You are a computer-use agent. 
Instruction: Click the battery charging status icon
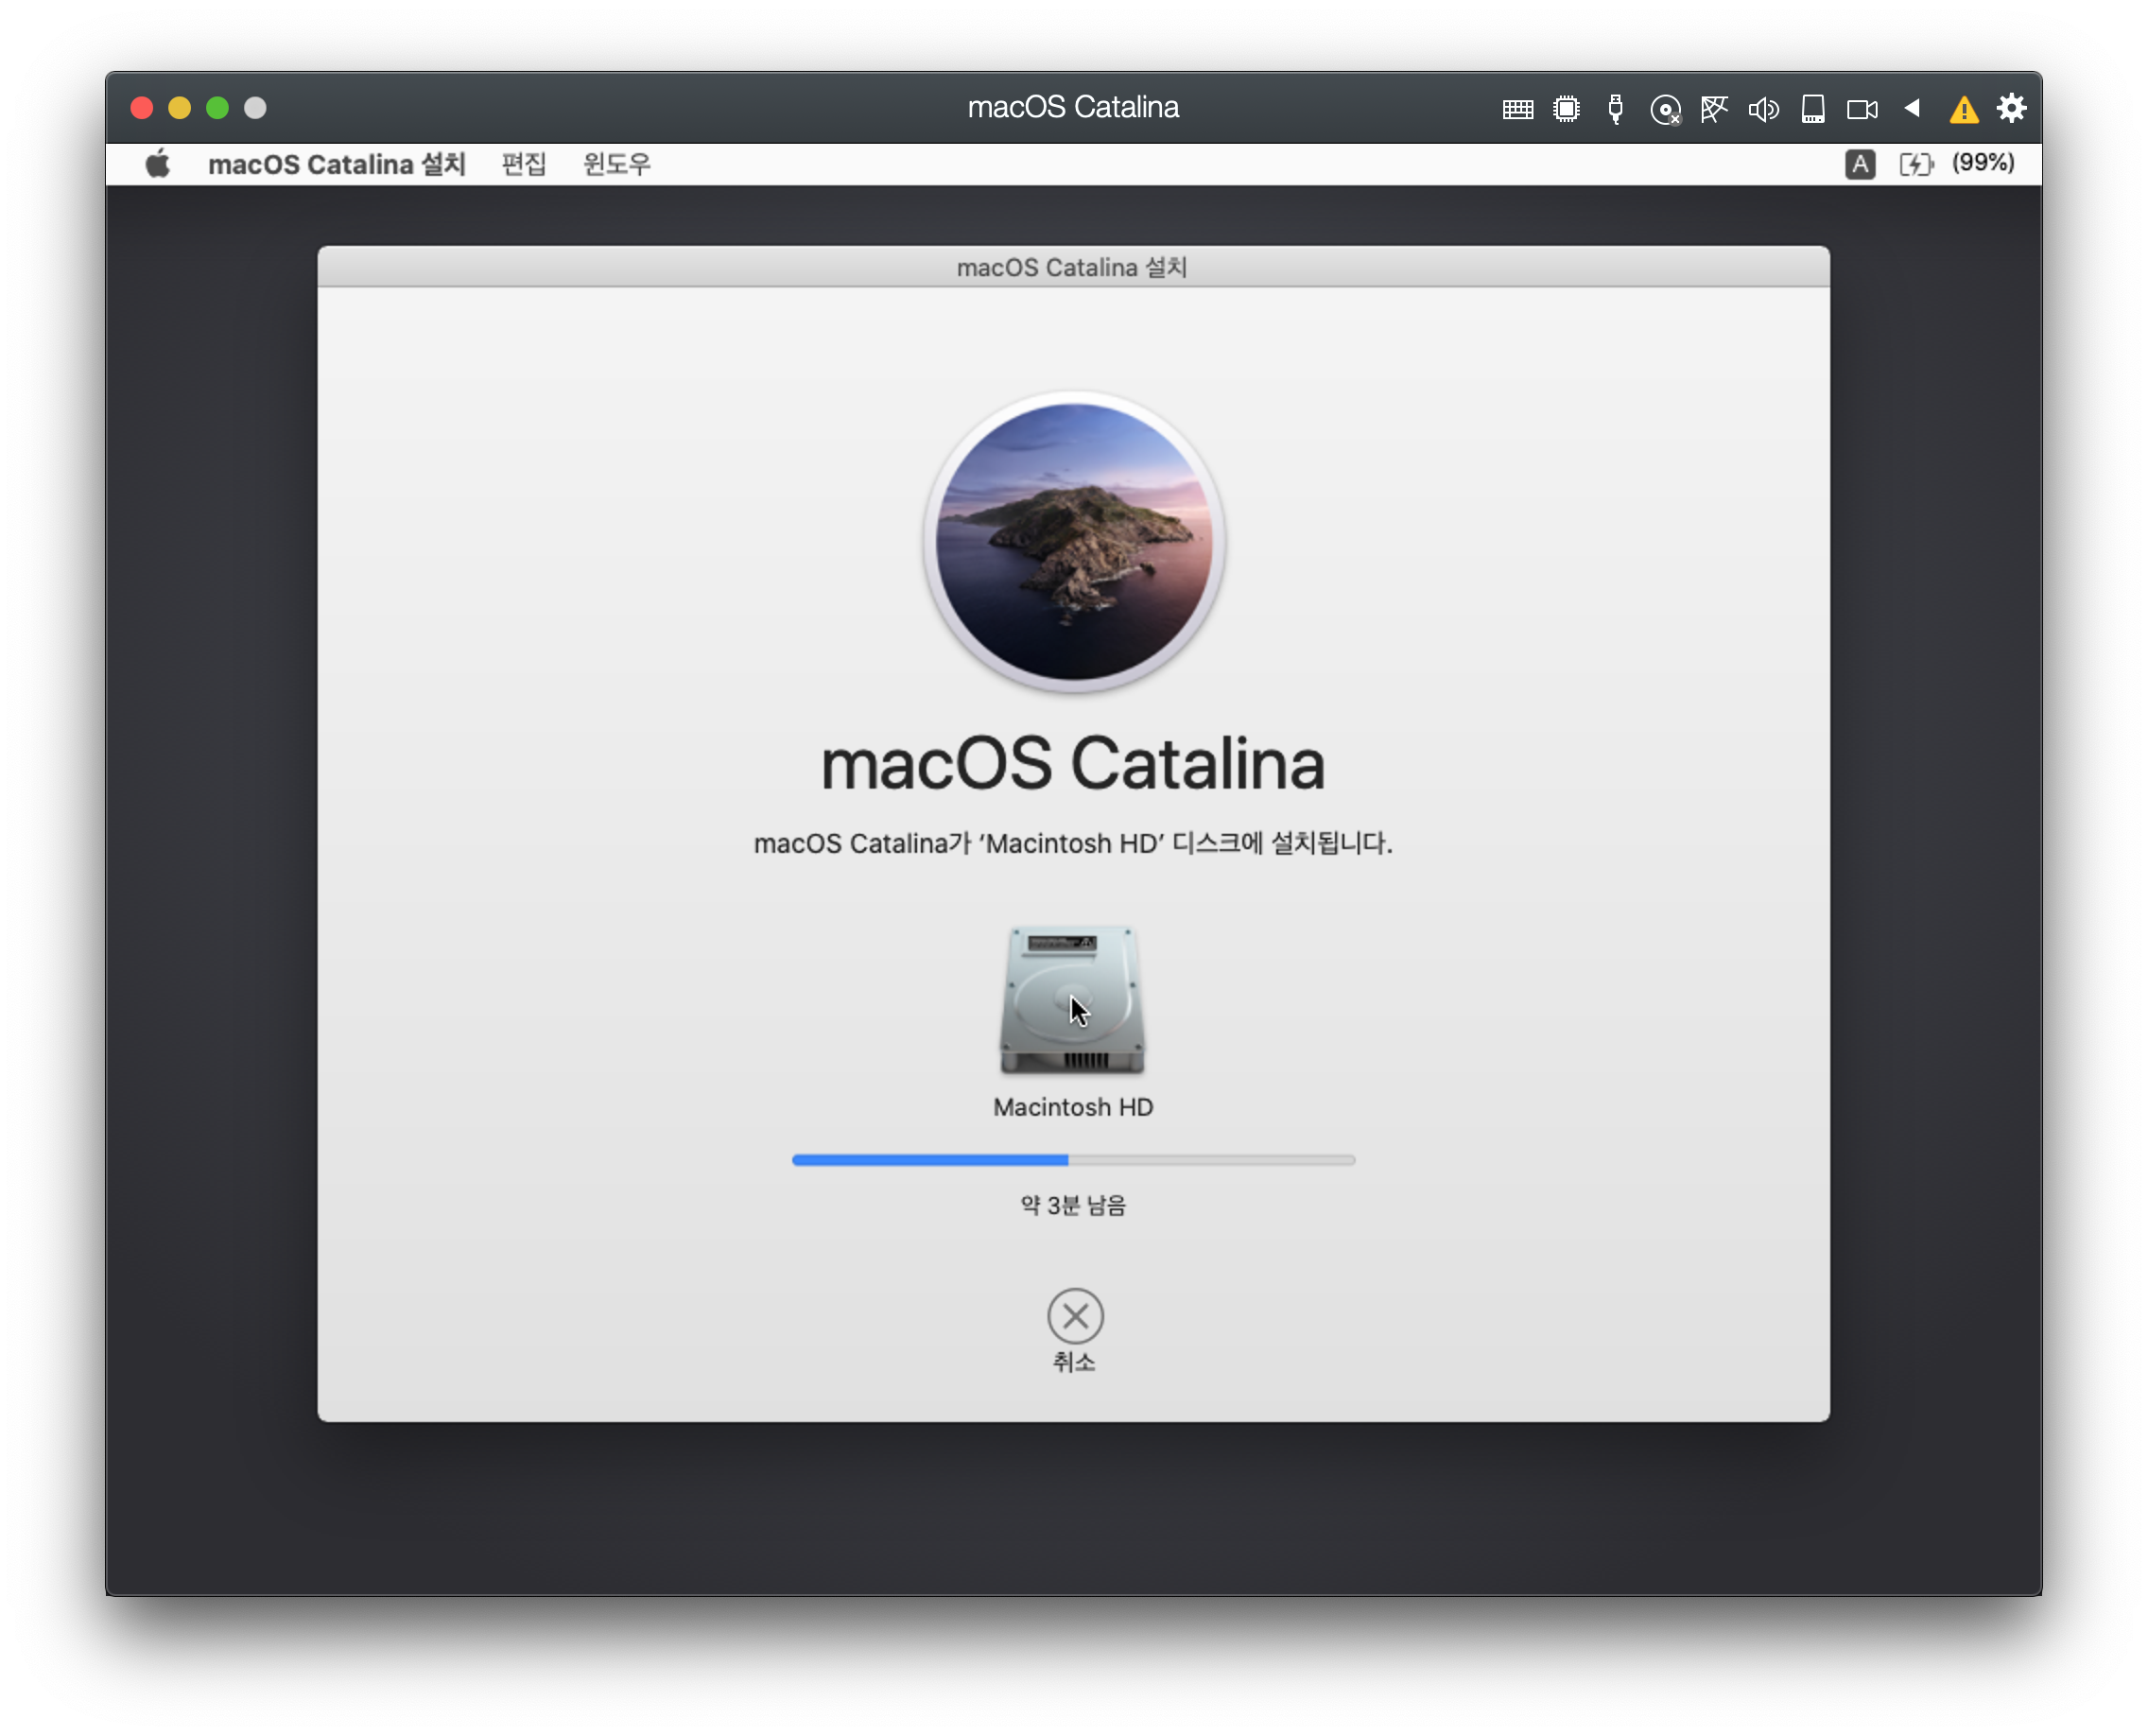(1916, 164)
